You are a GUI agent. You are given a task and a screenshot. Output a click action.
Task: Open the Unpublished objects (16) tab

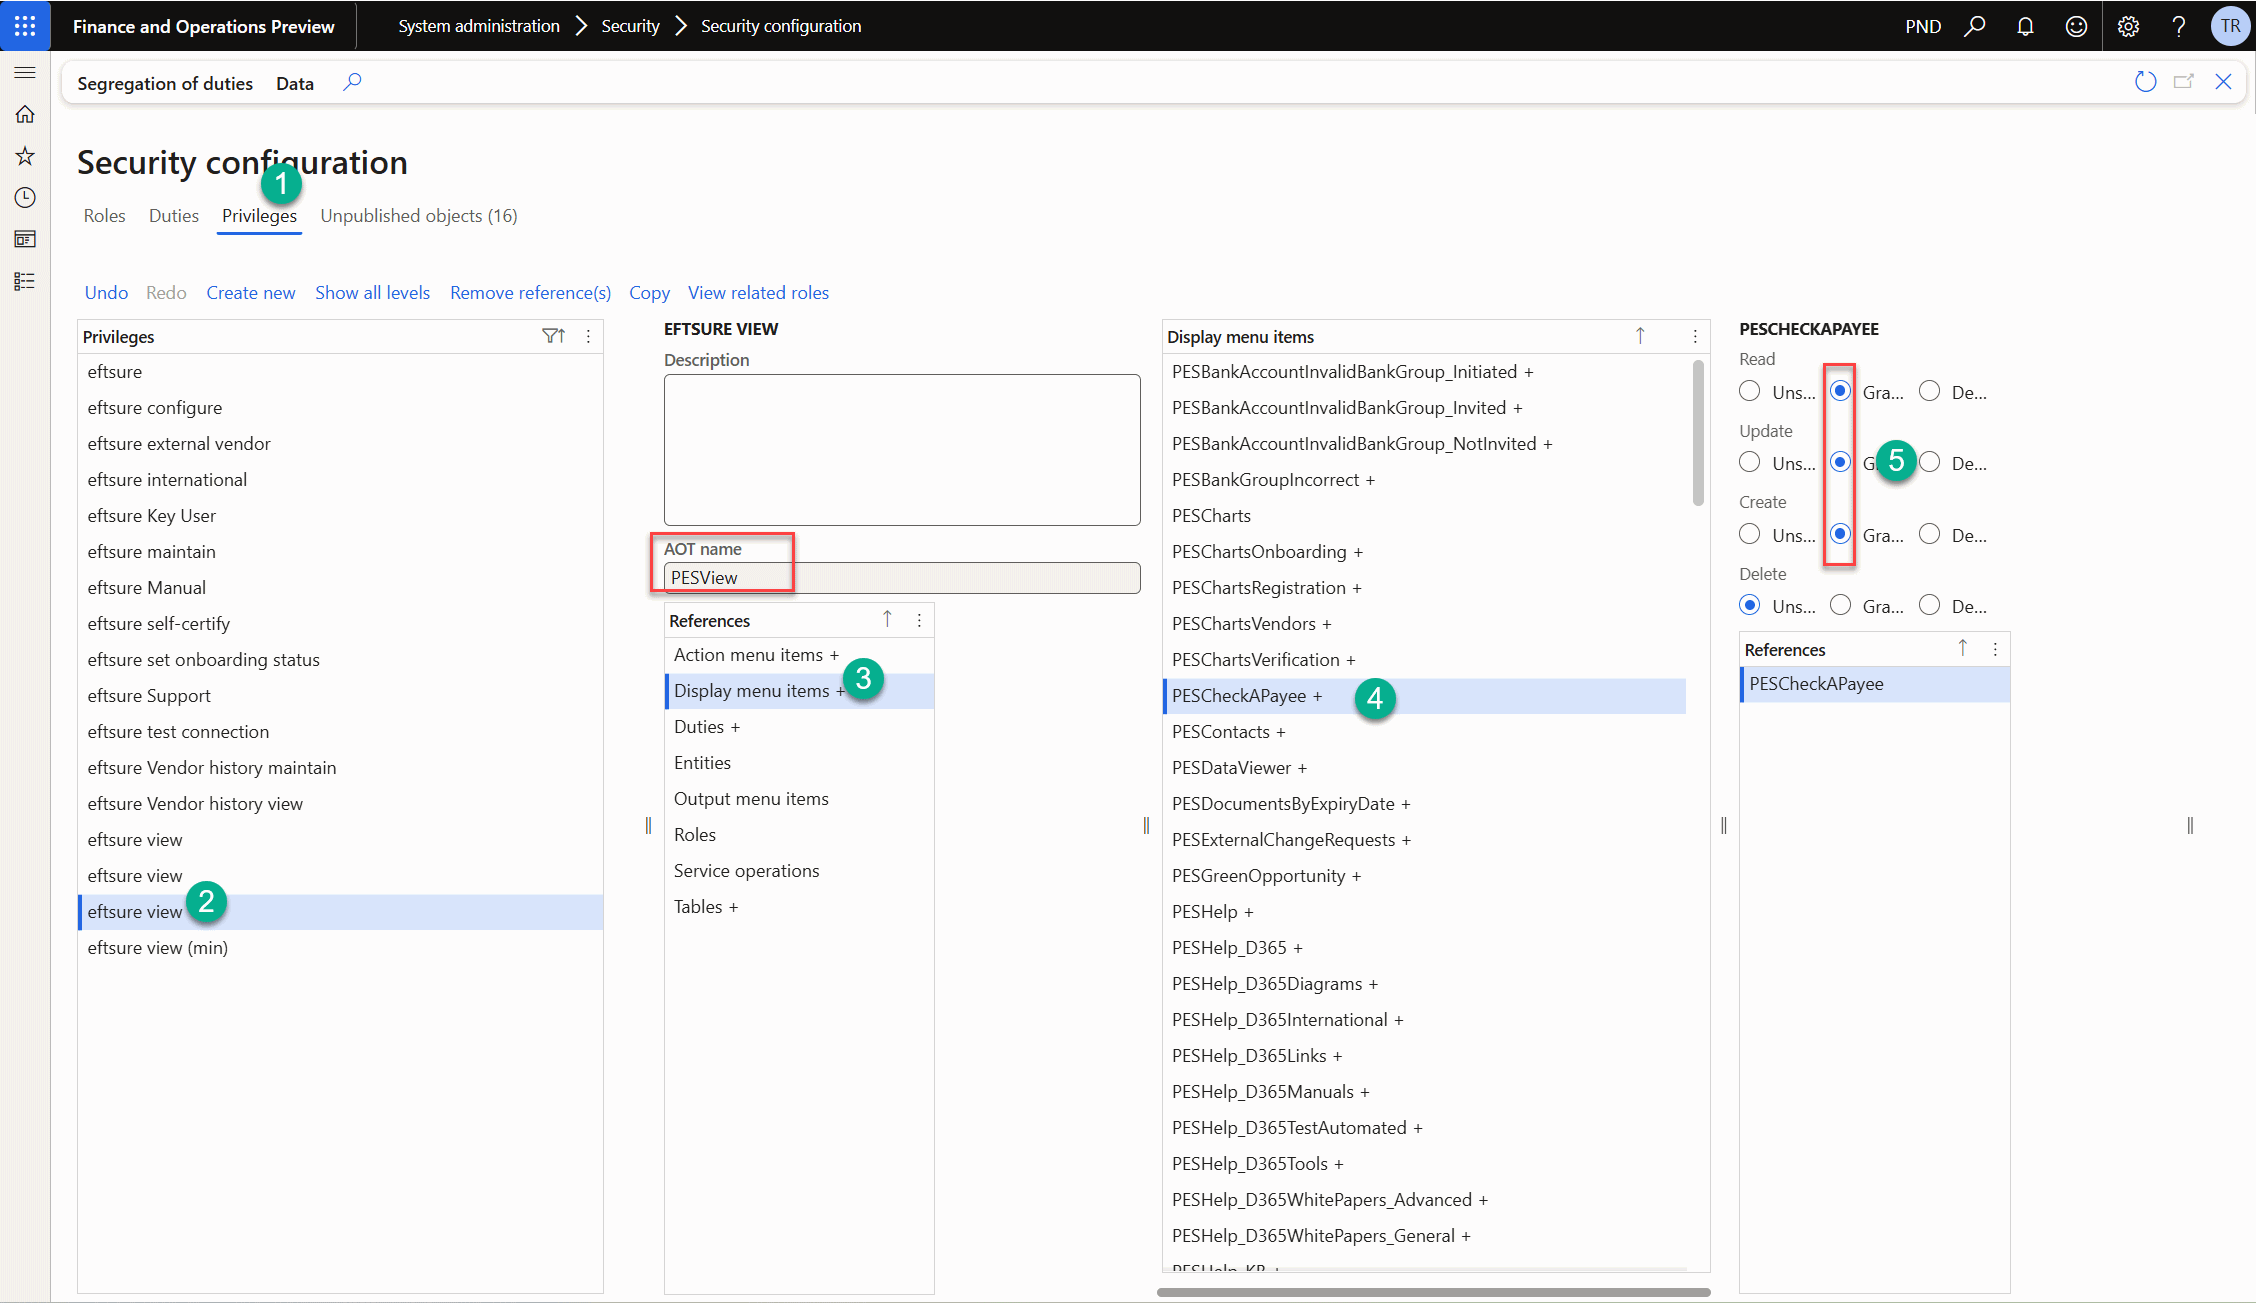pyautogui.click(x=419, y=216)
